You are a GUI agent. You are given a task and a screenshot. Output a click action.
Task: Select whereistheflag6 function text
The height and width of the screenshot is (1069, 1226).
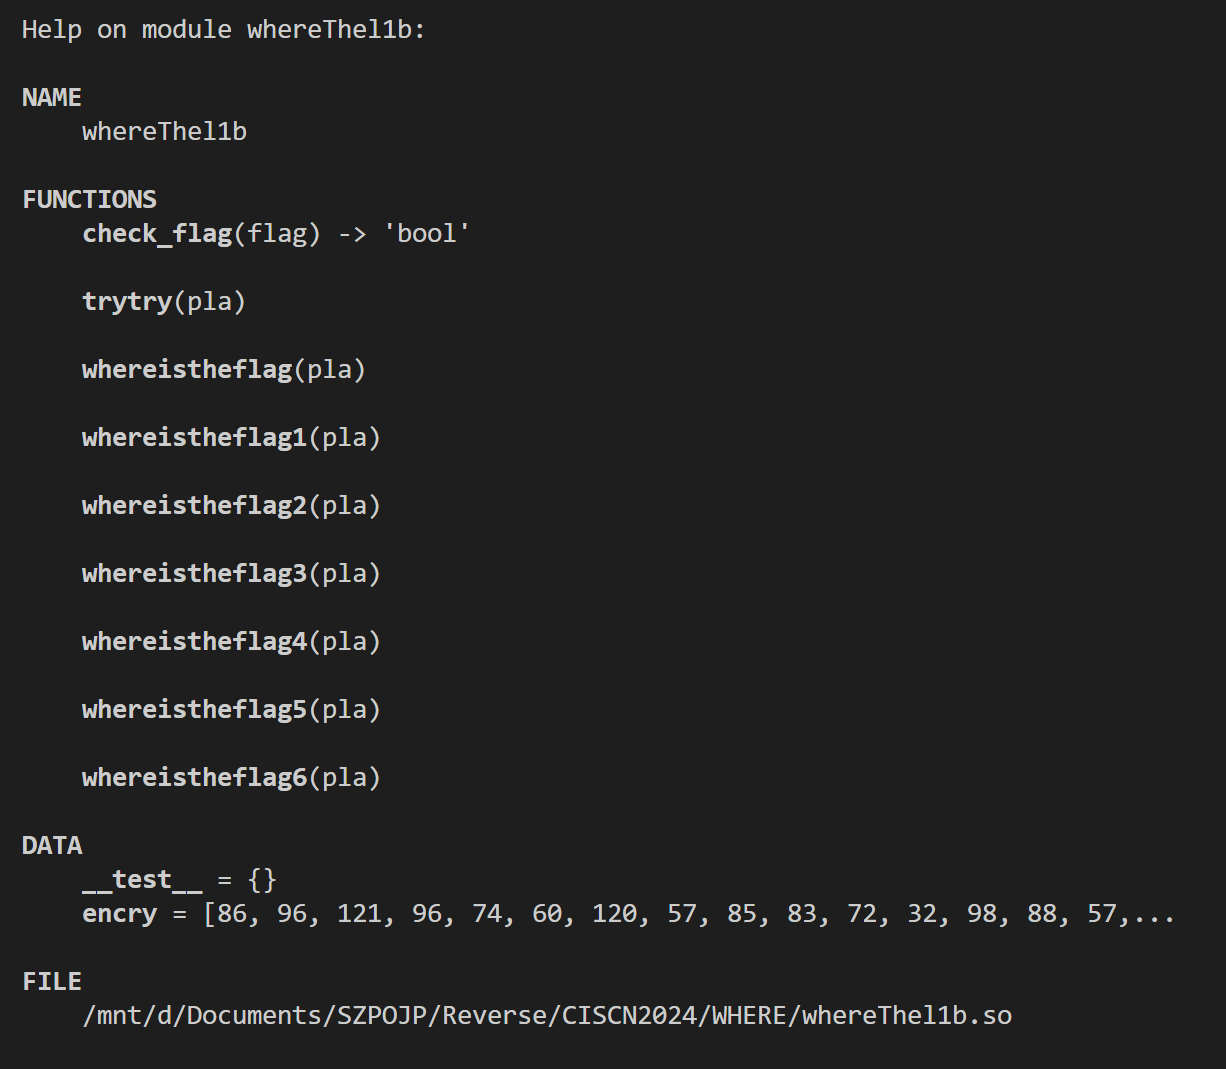tap(195, 777)
